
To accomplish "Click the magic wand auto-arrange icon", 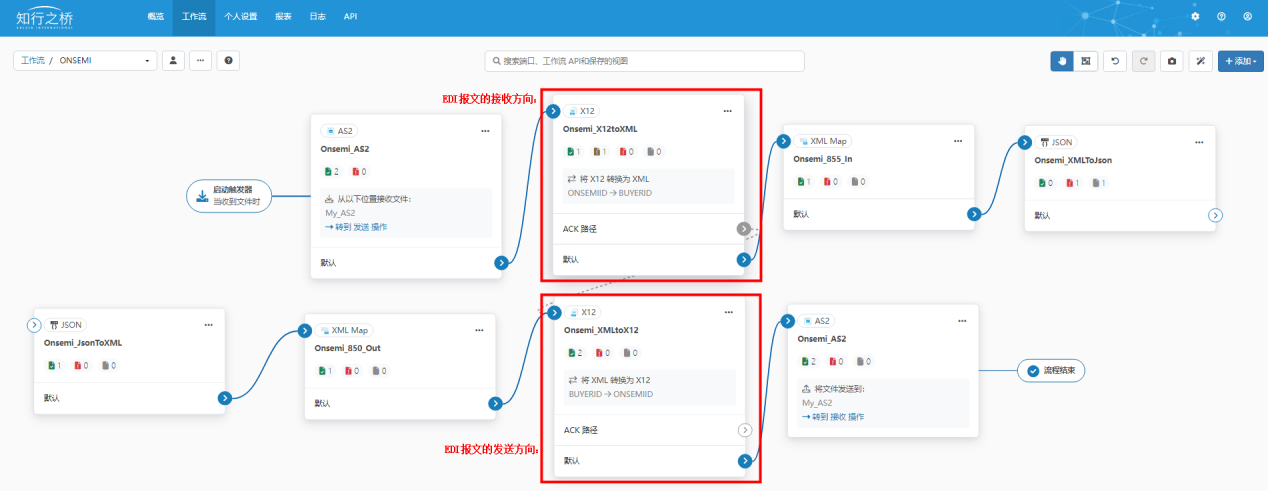I will click(1200, 61).
